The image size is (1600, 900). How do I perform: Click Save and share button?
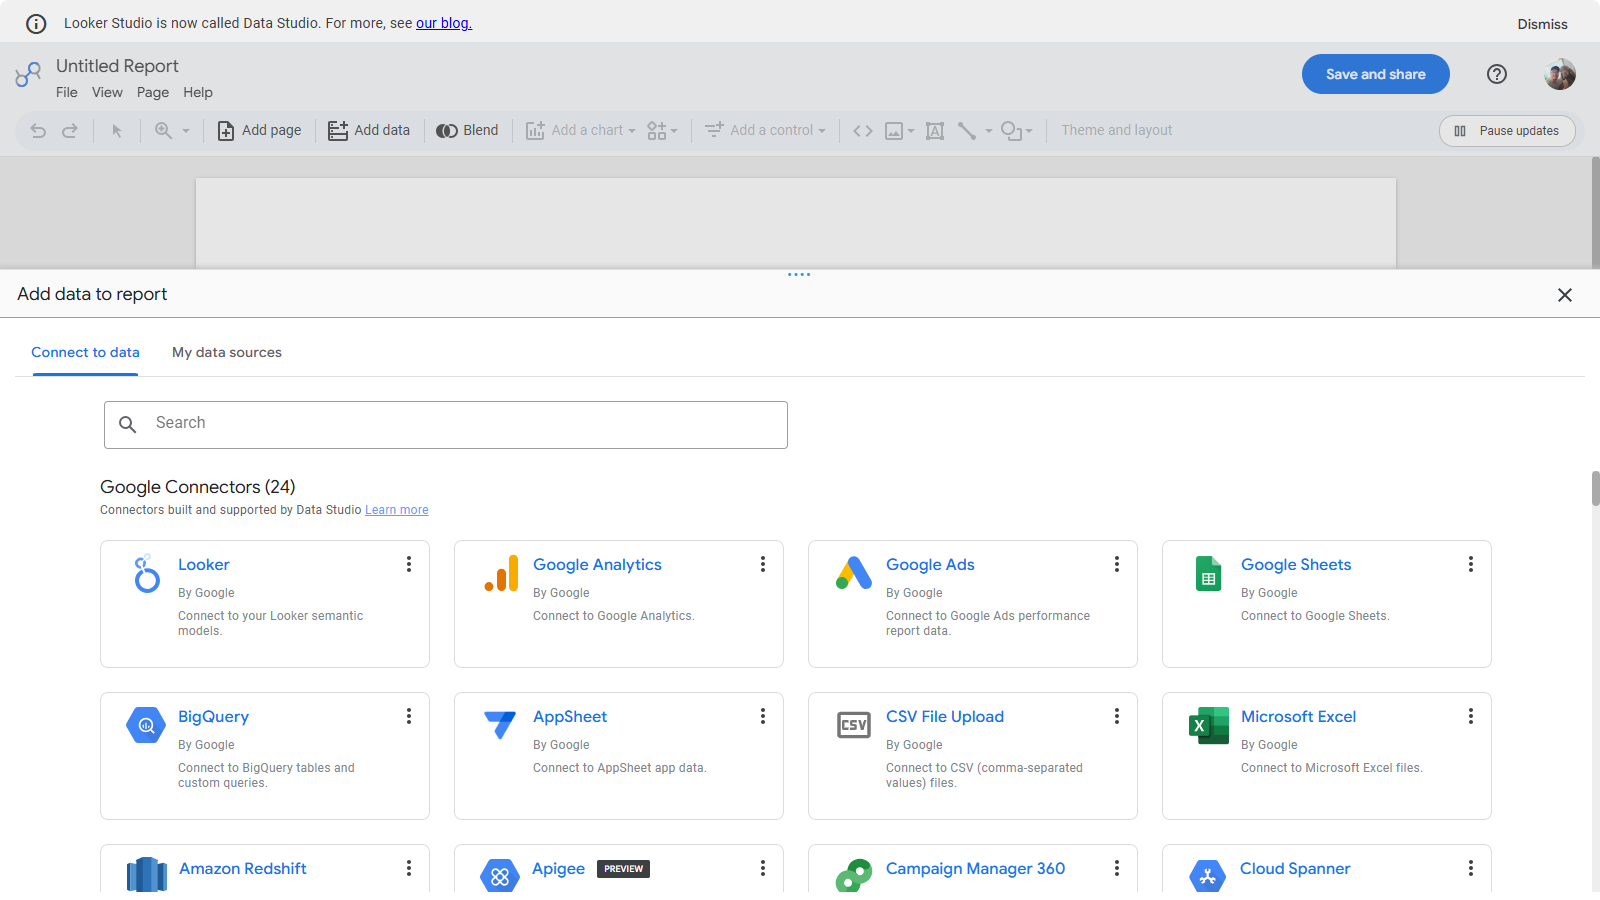pos(1376,74)
